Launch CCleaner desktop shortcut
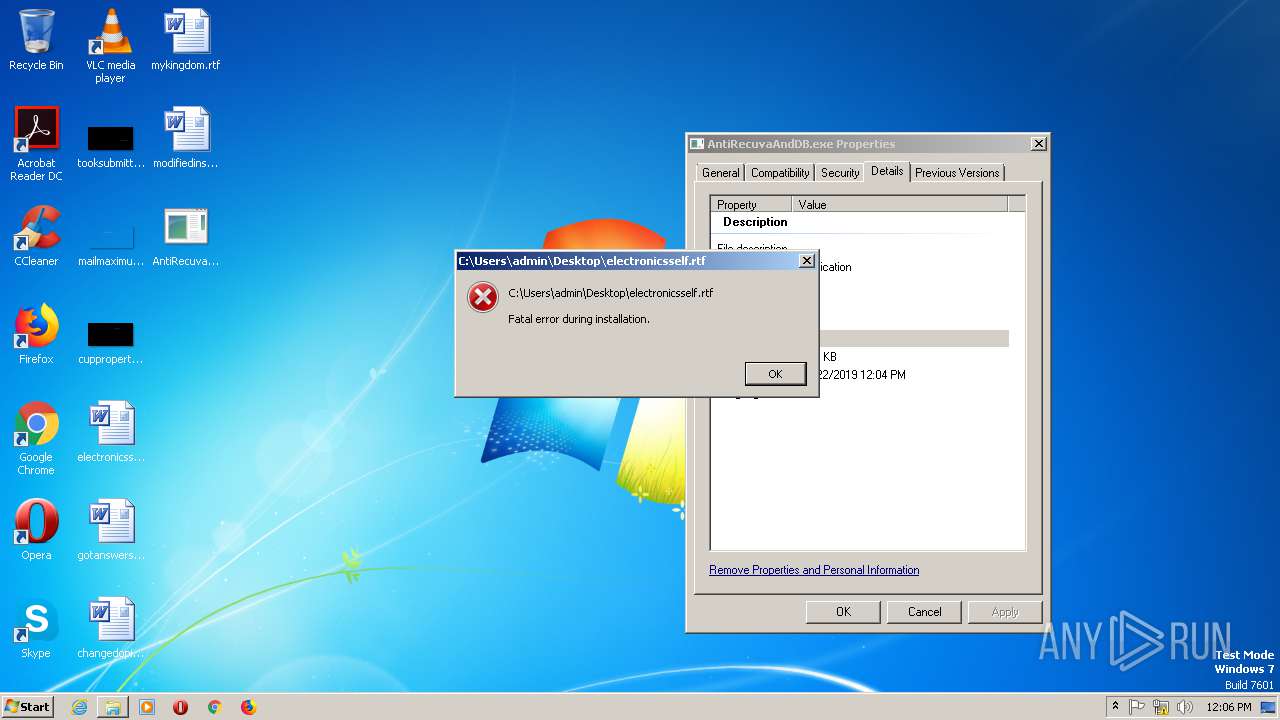 pyautogui.click(x=36, y=236)
